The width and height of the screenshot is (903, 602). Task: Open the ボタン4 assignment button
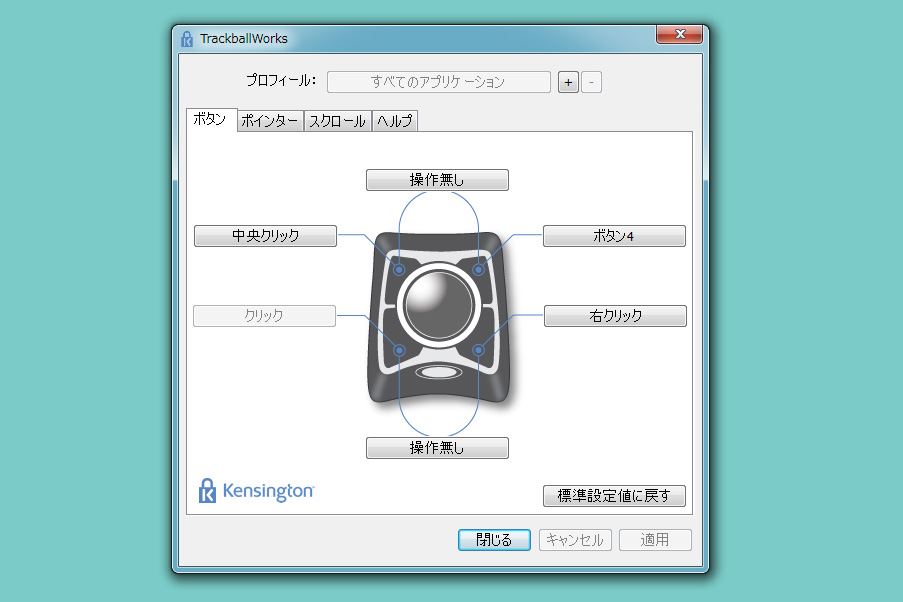[x=614, y=236]
